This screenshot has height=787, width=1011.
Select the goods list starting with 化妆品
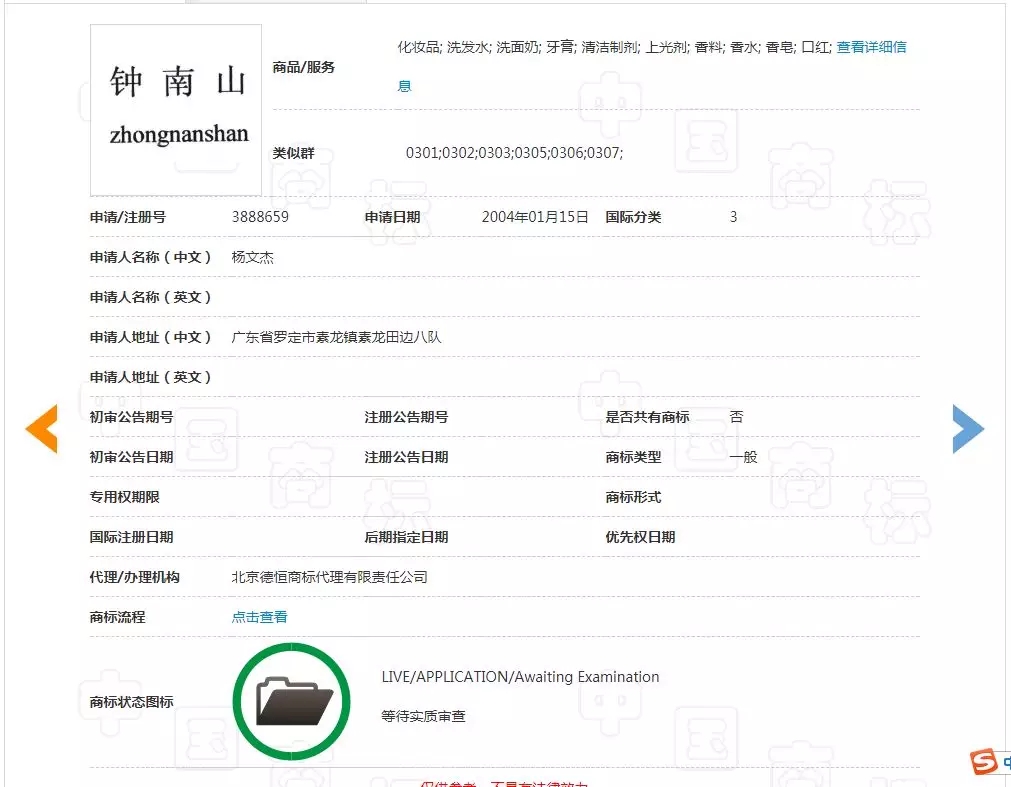(x=614, y=47)
